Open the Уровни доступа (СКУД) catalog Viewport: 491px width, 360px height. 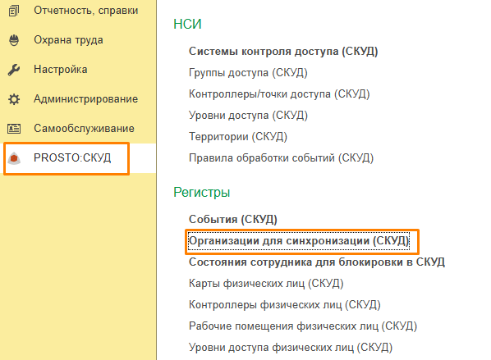coord(248,115)
